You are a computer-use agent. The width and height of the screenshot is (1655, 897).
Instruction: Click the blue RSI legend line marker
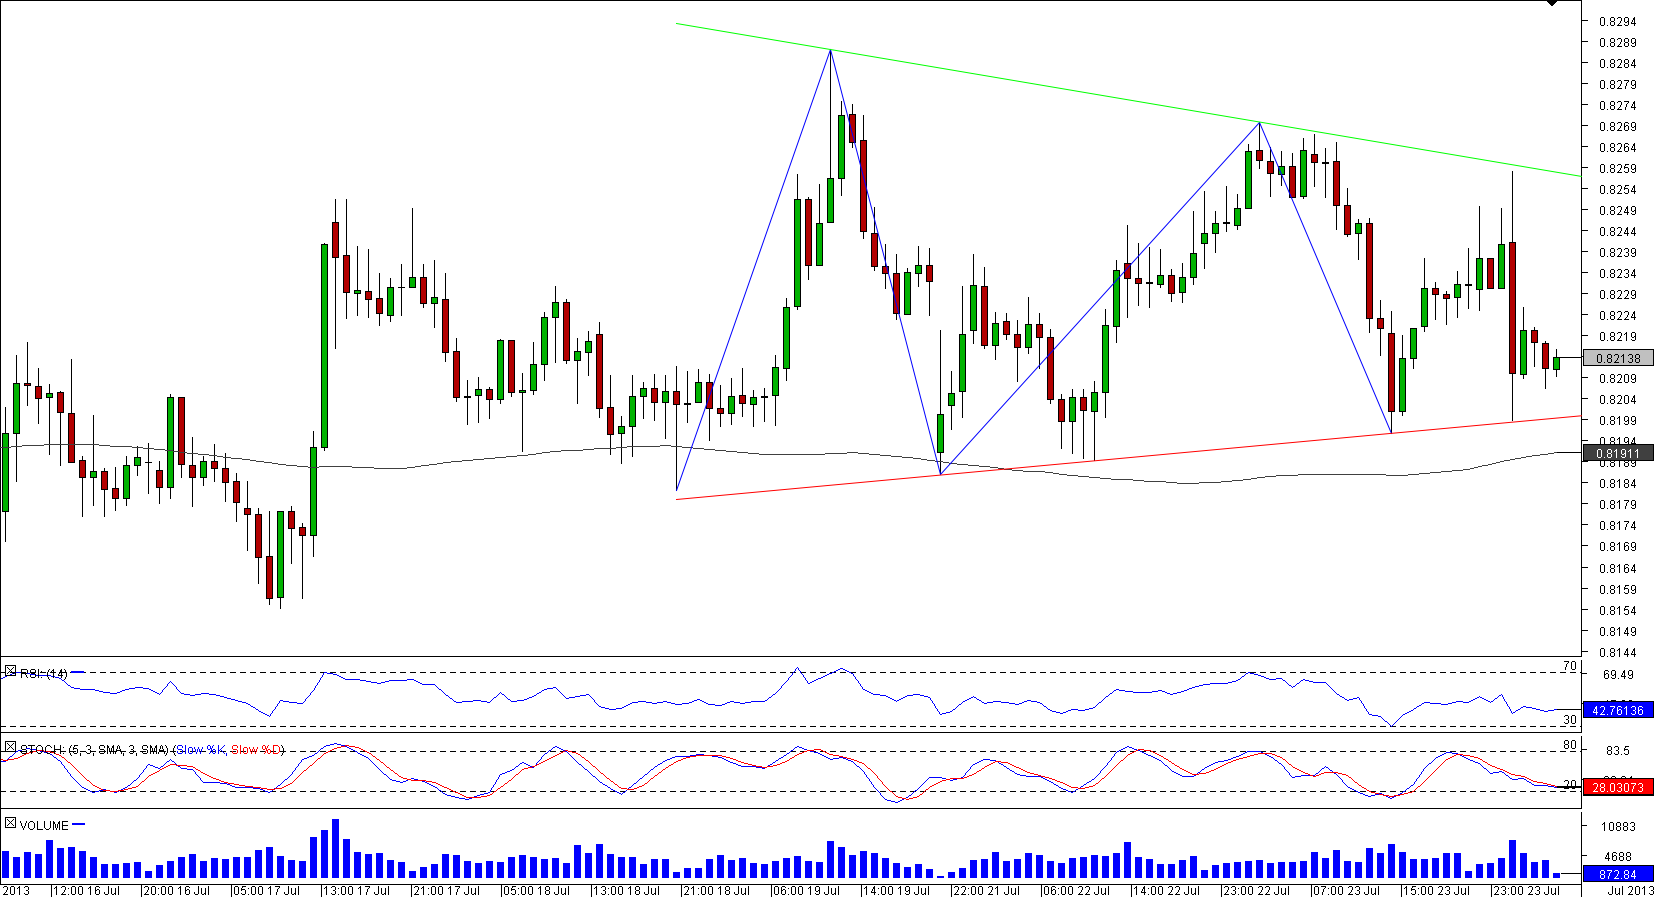point(78,673)
